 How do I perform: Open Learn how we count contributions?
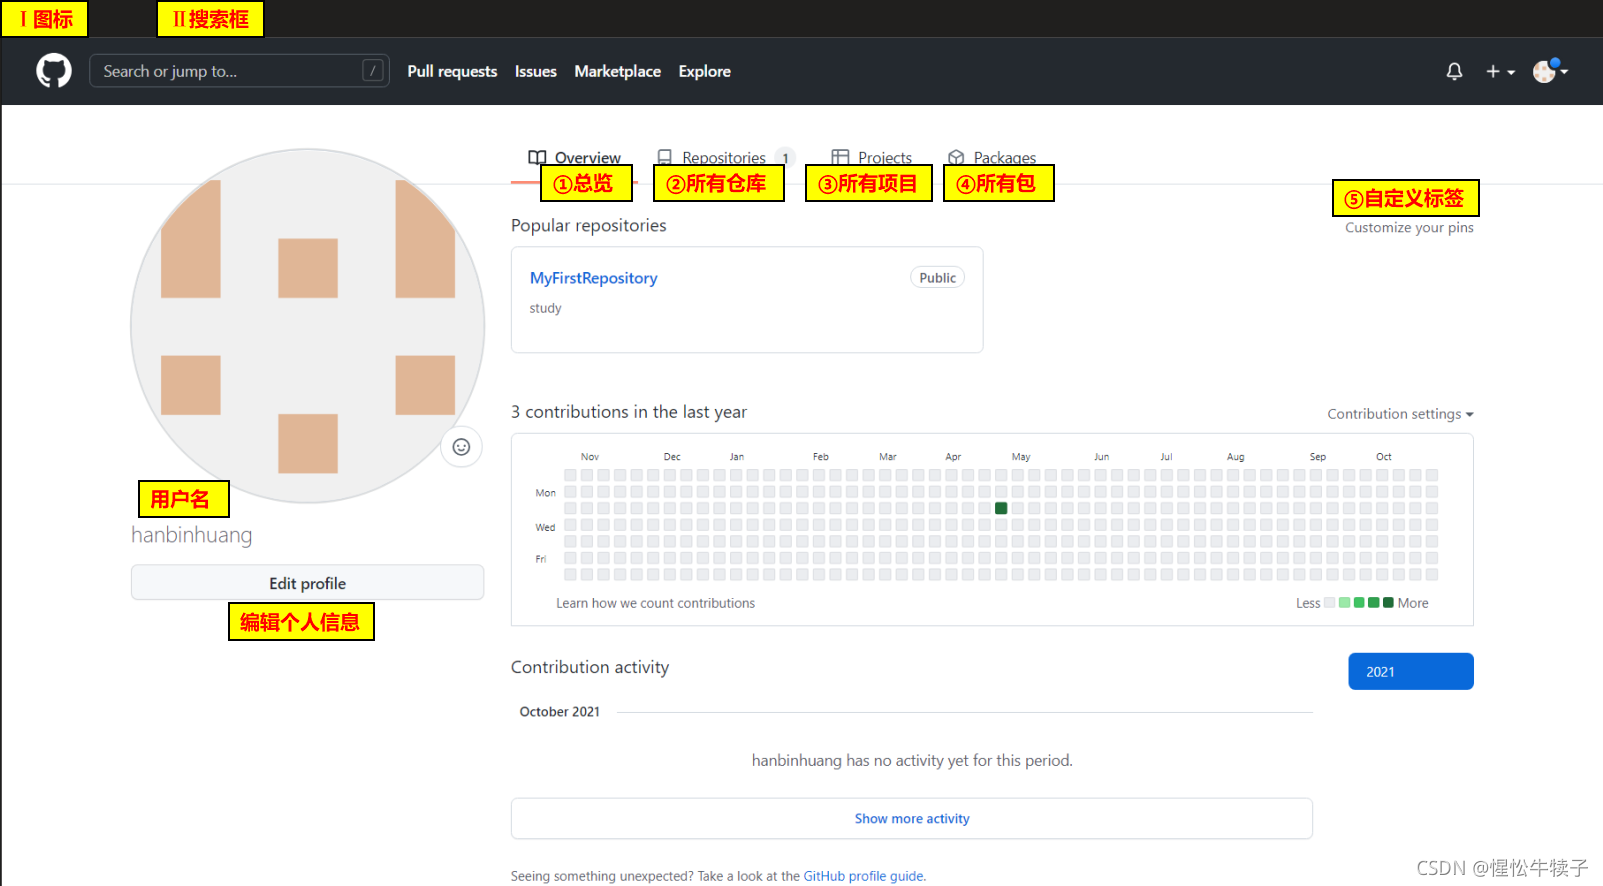pyautogui.click(x=655, y=603)
